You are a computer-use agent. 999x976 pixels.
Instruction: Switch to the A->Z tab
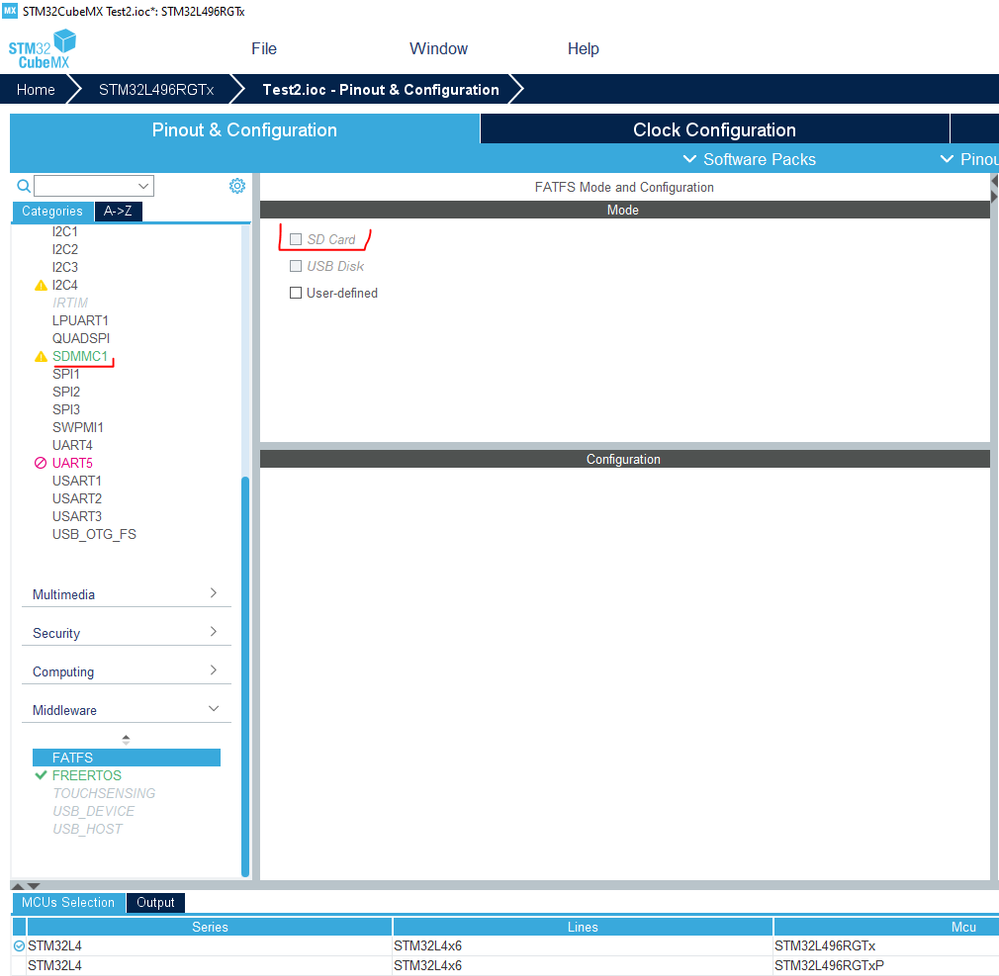(118, 211)
